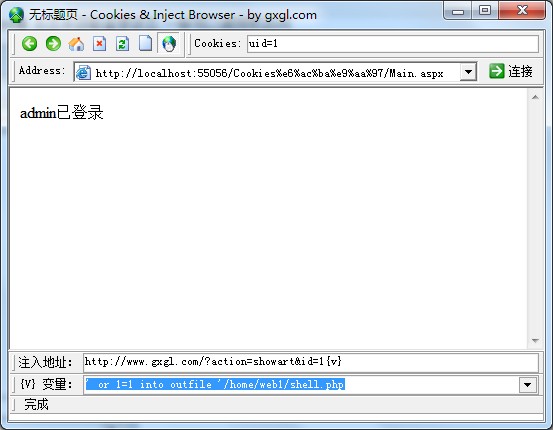The width and height of the screenshot is (553, 430).
Task: Click the '注入地址:' label
Action: click(x=45, y=362)
